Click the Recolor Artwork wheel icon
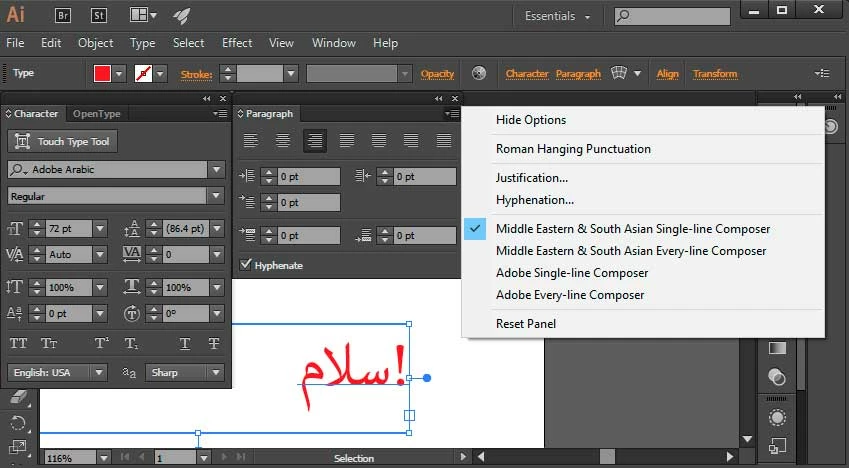The height and width of the screenshot is (468, 849). 479,73
